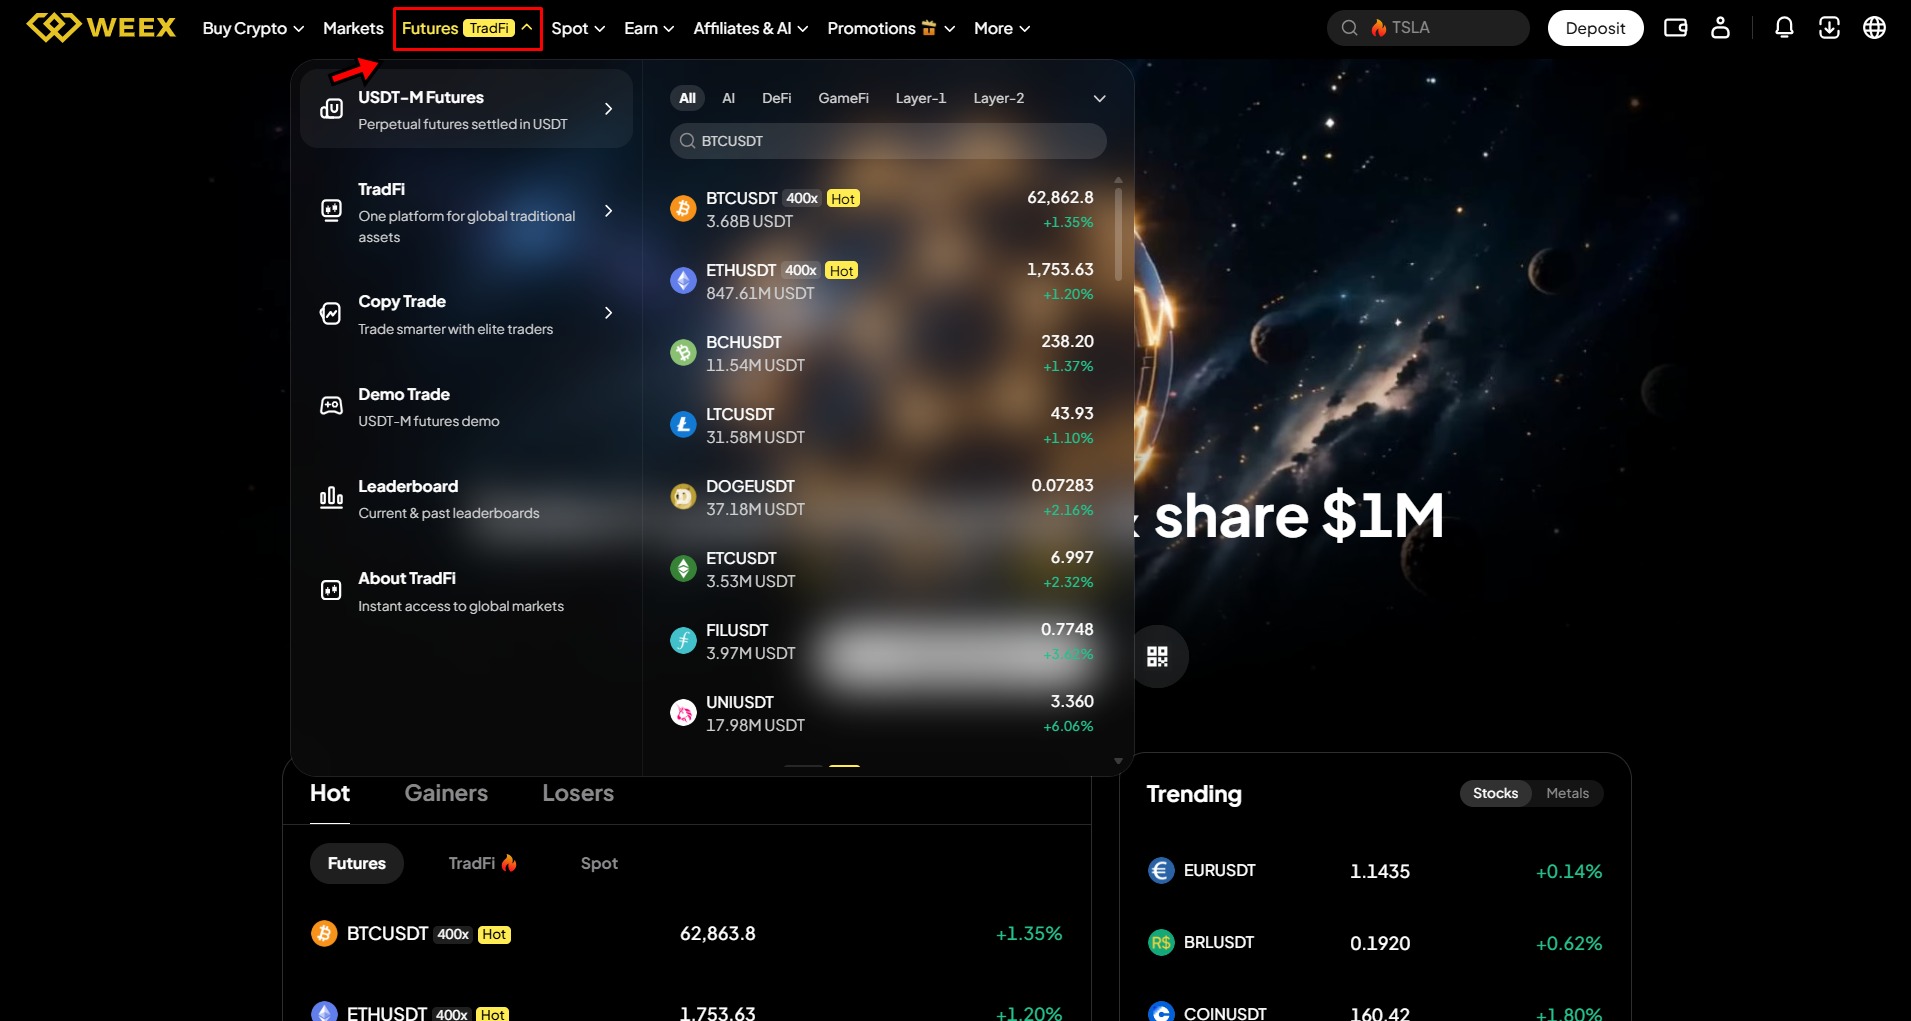The height and width of the screenshot is (1021, 1911).
Task: Click the Bitcoin Cash coin icon
Action: (x=683, y=352)
